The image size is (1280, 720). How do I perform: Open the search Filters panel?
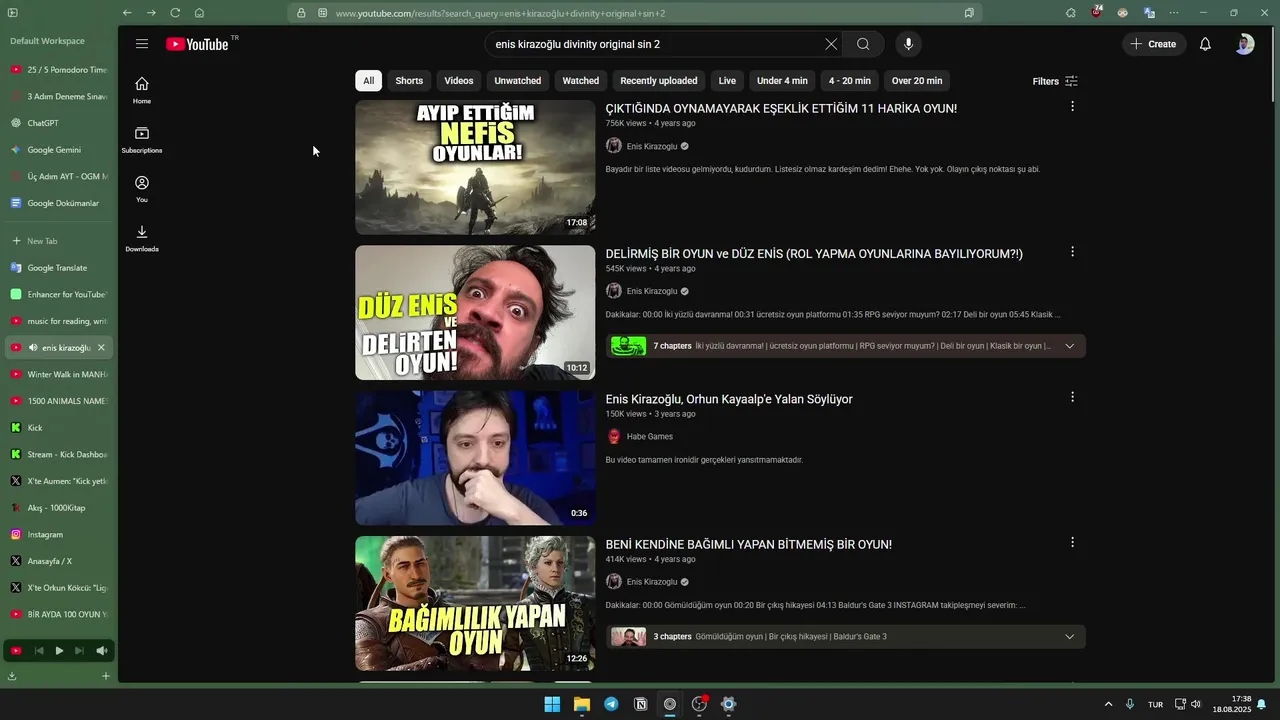coord(1055,81)
